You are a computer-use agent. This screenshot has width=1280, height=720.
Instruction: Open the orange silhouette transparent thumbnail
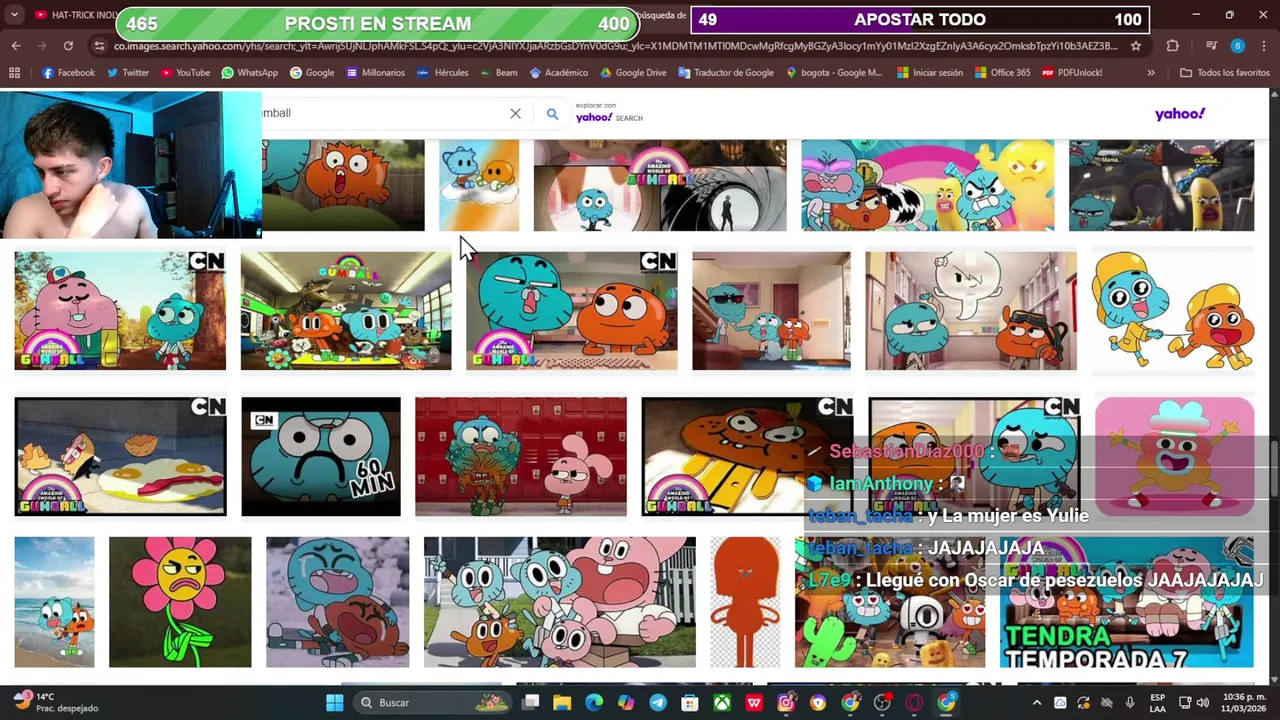point(745,602)
